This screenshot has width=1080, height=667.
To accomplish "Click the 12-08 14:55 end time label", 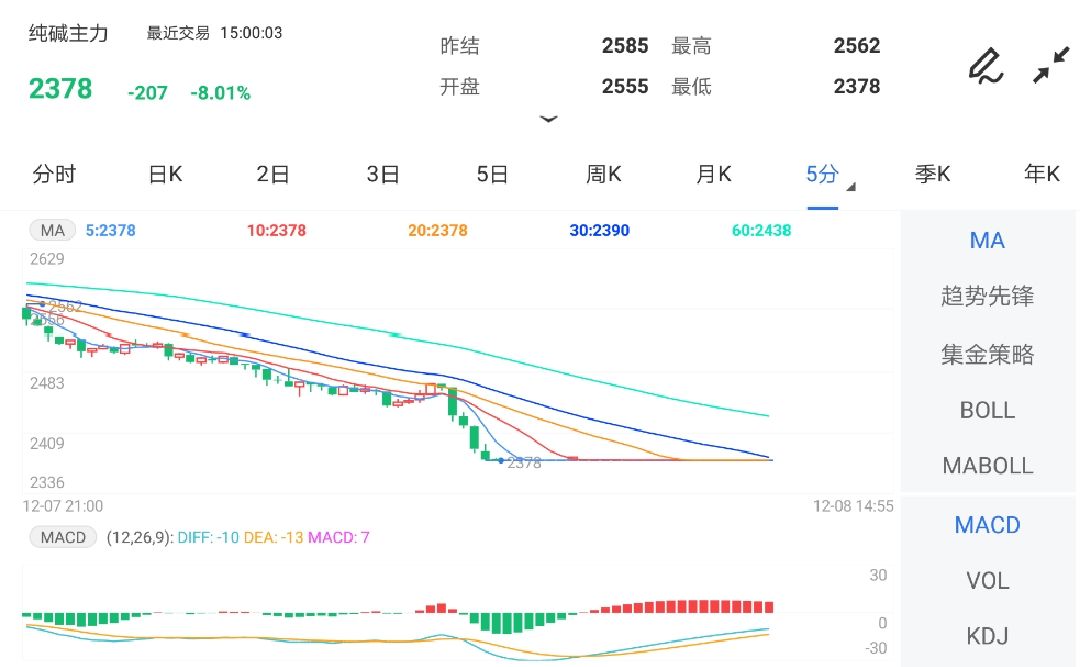I will (x=853, y=506).
